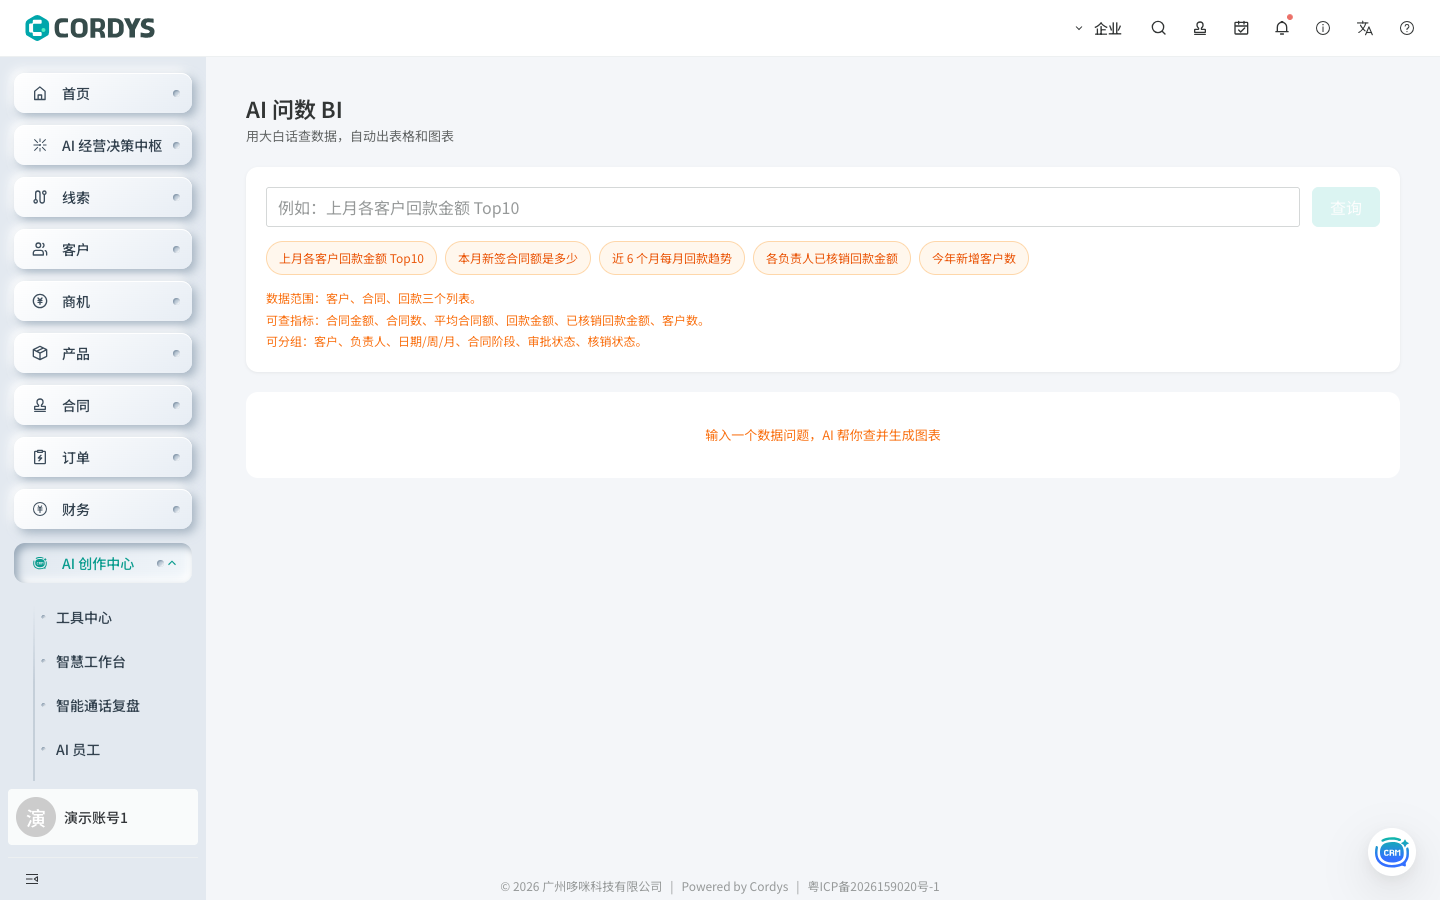This screenshot has height=900, width=1440.
Task: Click 可查指标 description line
Action: [x=488, y=320]
